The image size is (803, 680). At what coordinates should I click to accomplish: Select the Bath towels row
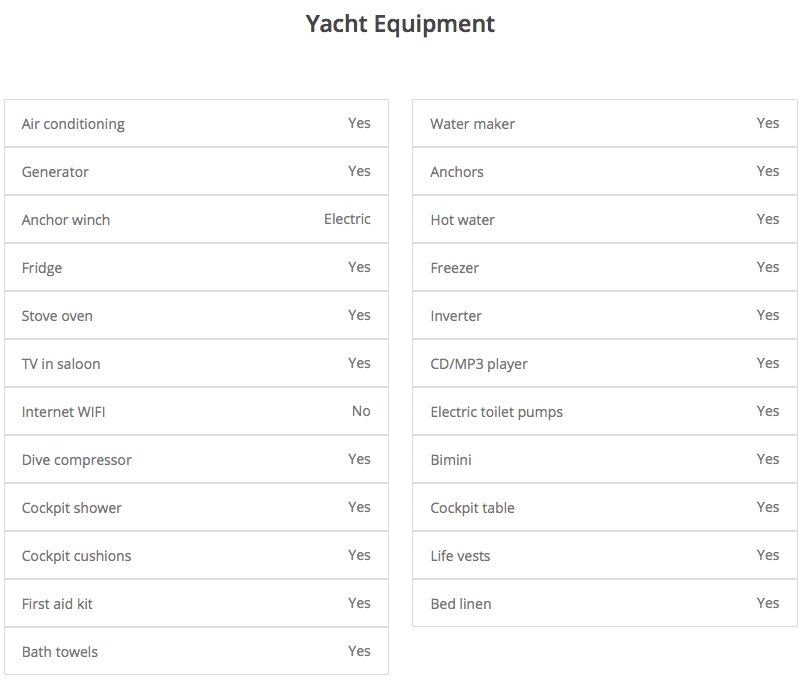click(x=196, y=652)
